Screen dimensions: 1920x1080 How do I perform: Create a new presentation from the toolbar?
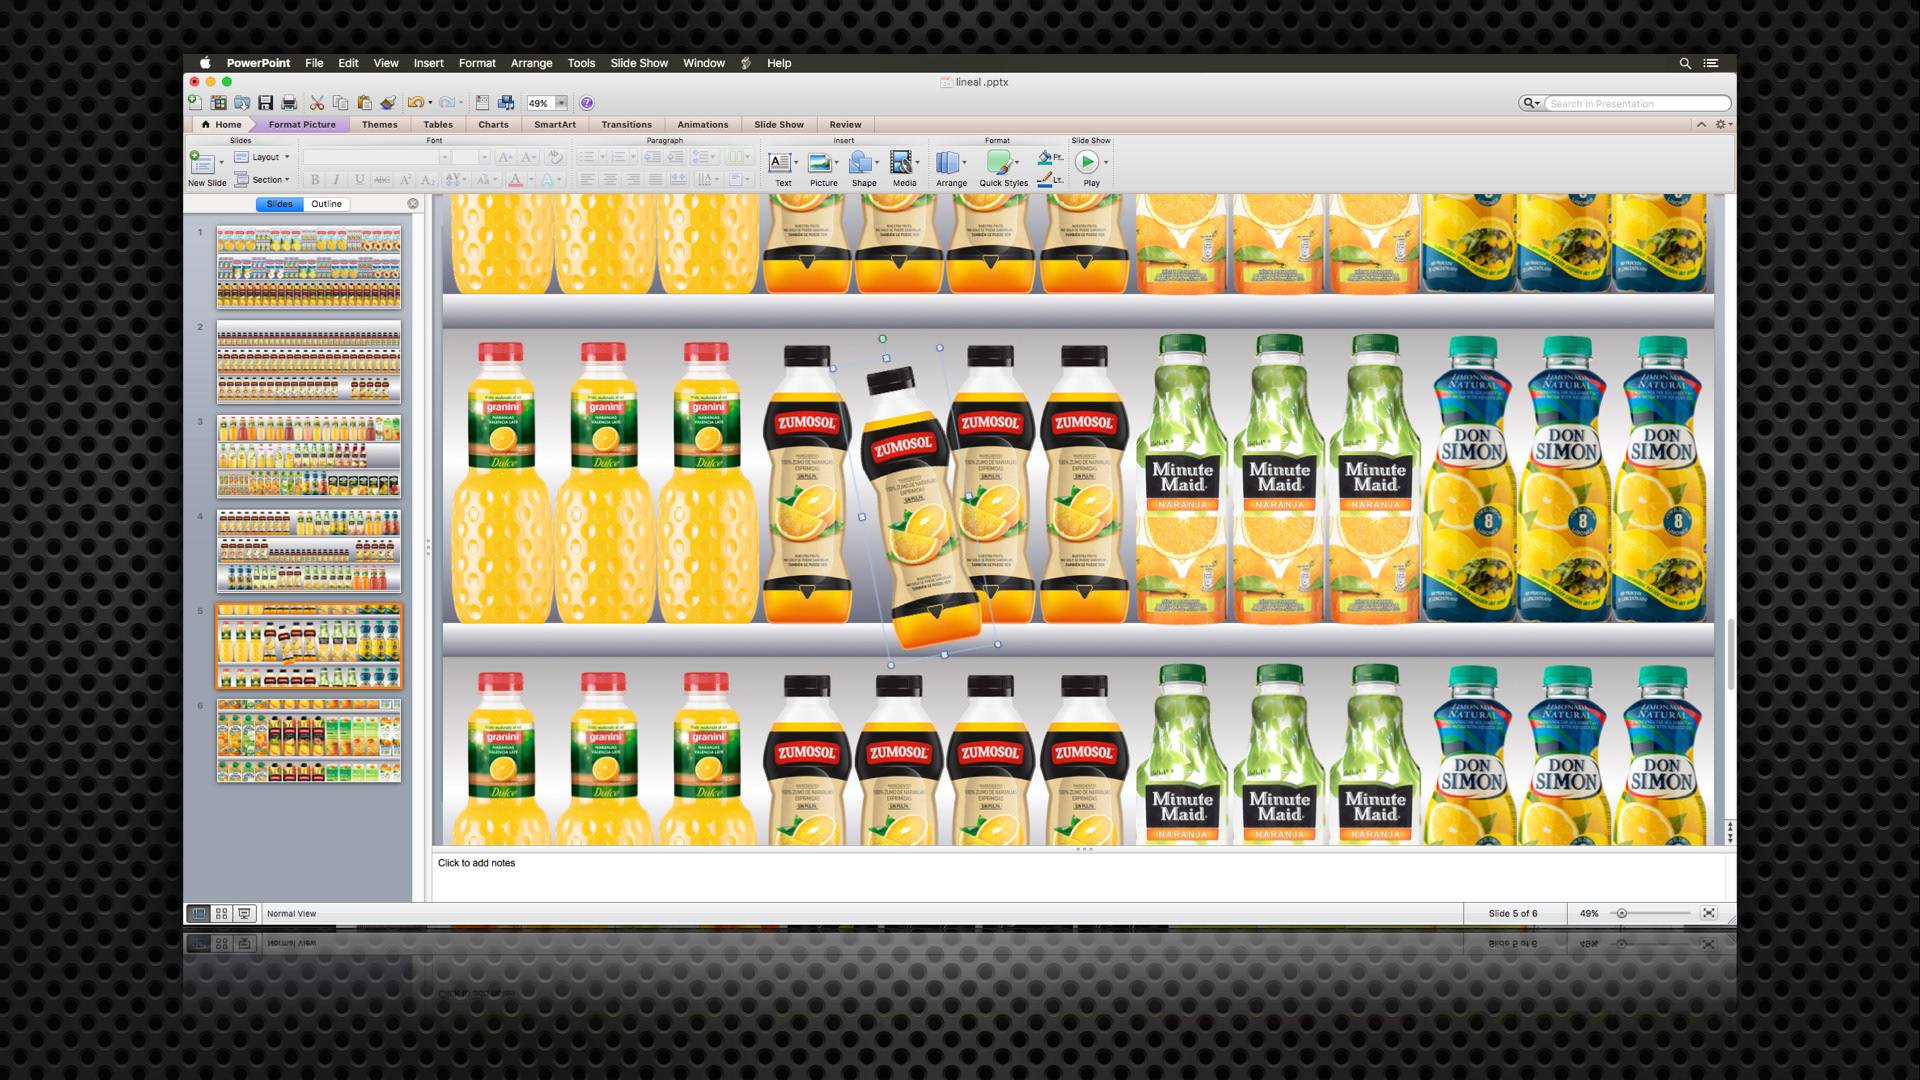pyautogui.click(x=195, y=103)
